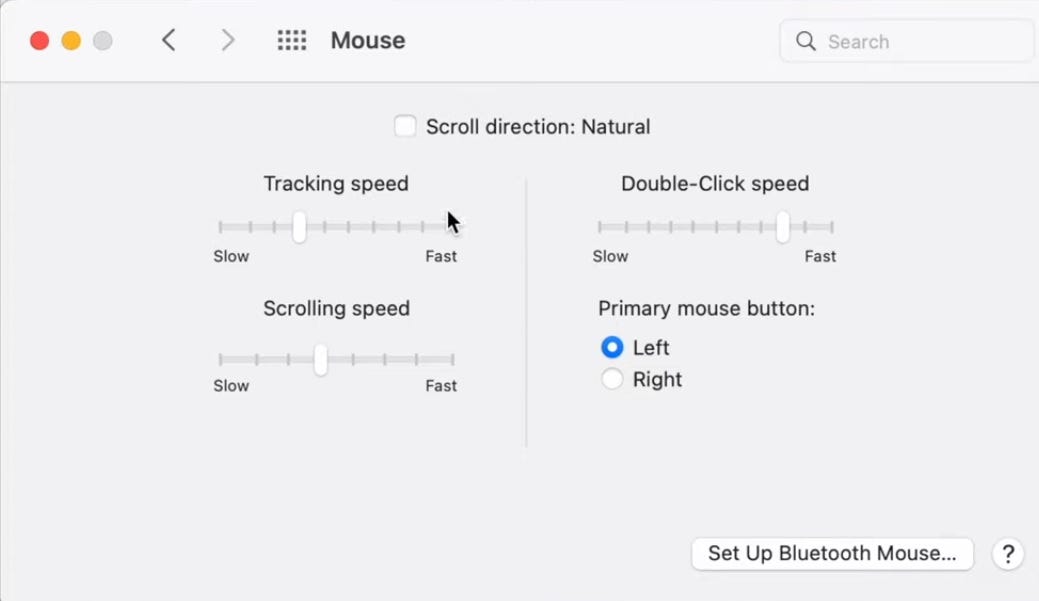Image resolution: width=1039 pixels, height=601 pixels.
Task: Select Right as primary mouse button
Action: (612, 379)
